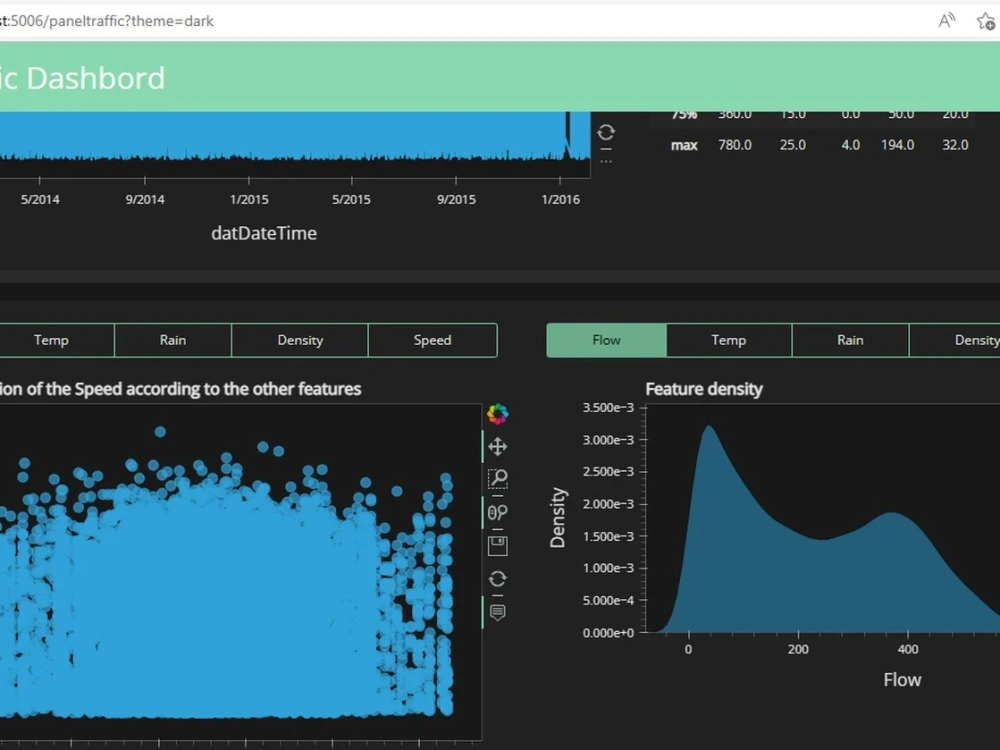Enable the Rain feature toggle on the left
The width and height of the screenshot is (1000, 750).
click(x=172, y=340)
